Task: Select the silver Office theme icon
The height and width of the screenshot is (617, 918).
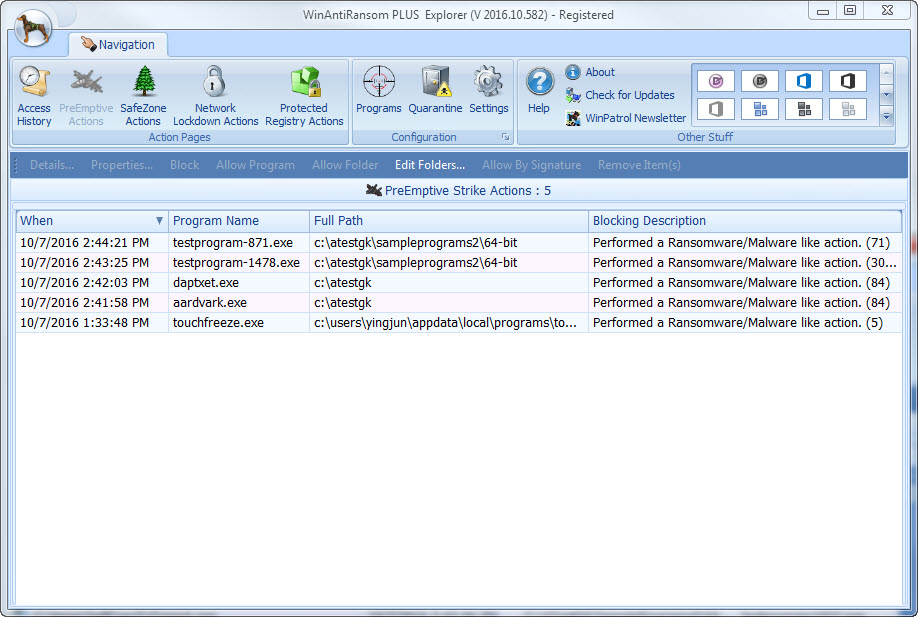Action: (x=716, y=109)
